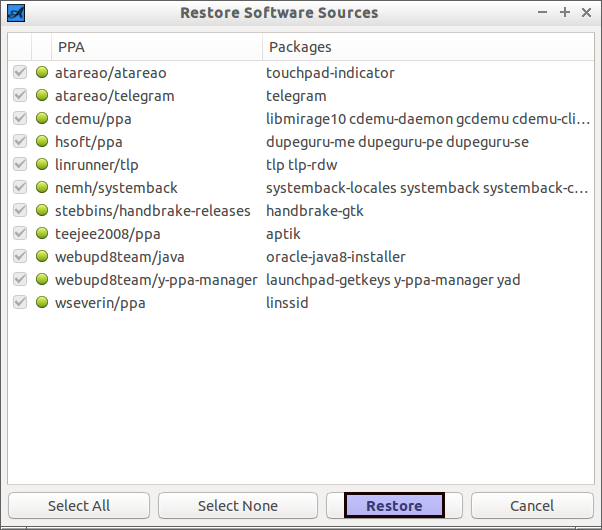The image size is (602, 530).
Task: Click green status dot beside linrunner/tlp
Action: pos(42,164)
